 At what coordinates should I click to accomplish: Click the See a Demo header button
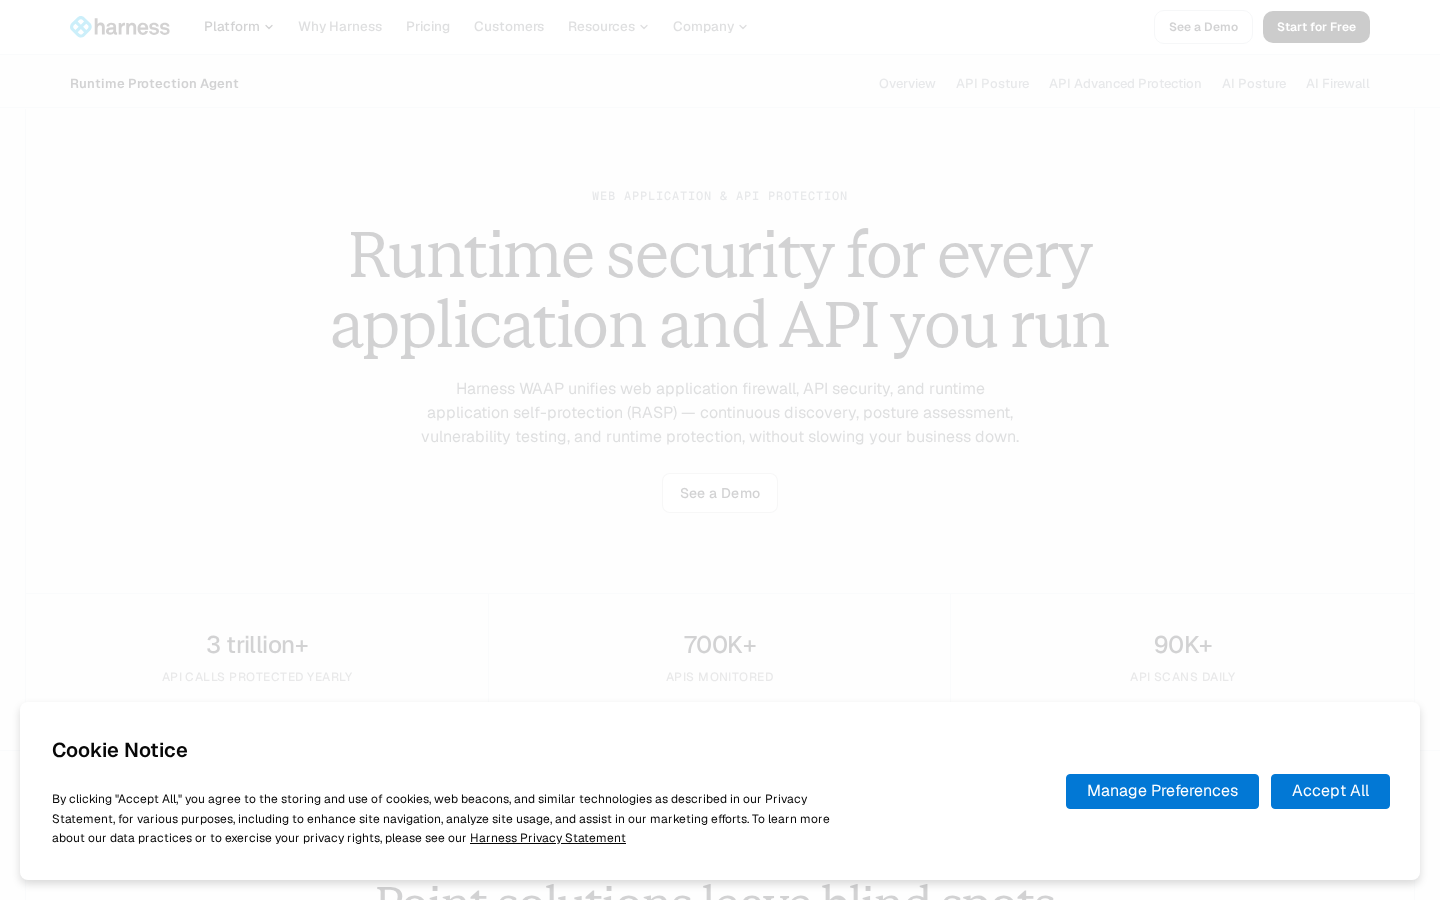[x=1203, y=27]
